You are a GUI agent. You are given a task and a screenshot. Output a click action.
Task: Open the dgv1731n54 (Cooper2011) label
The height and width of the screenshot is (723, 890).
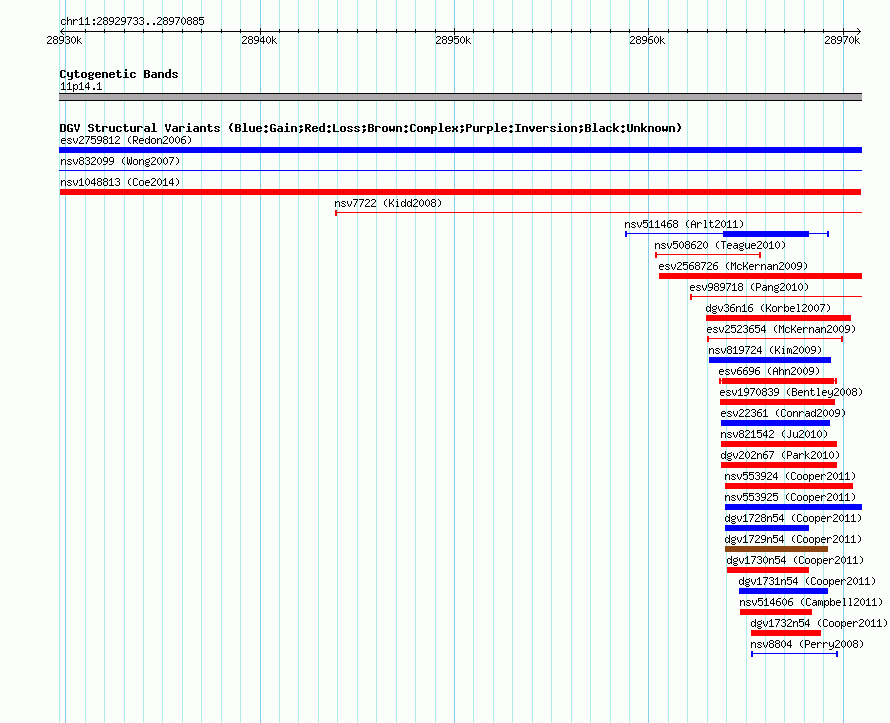(807, 581)
